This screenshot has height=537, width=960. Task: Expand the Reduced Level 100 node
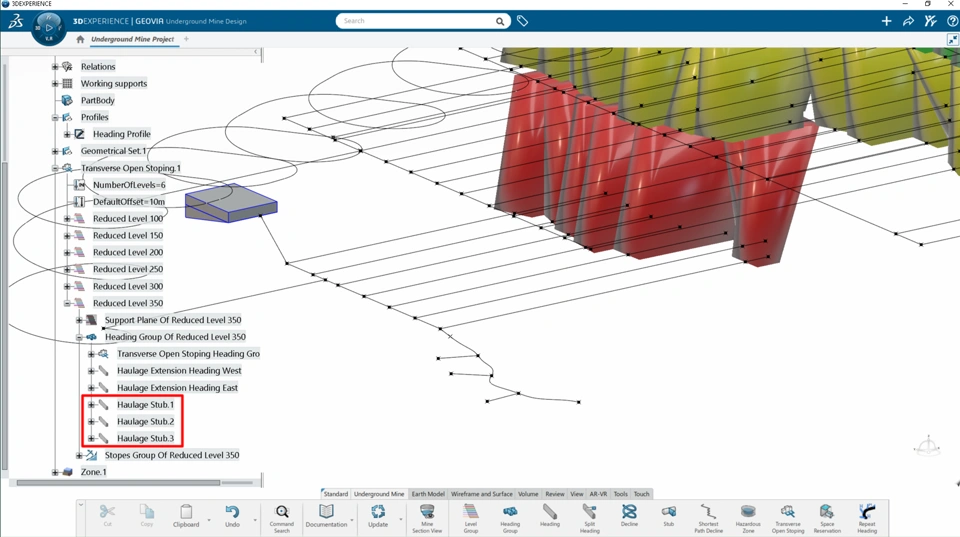coord(67,219)
